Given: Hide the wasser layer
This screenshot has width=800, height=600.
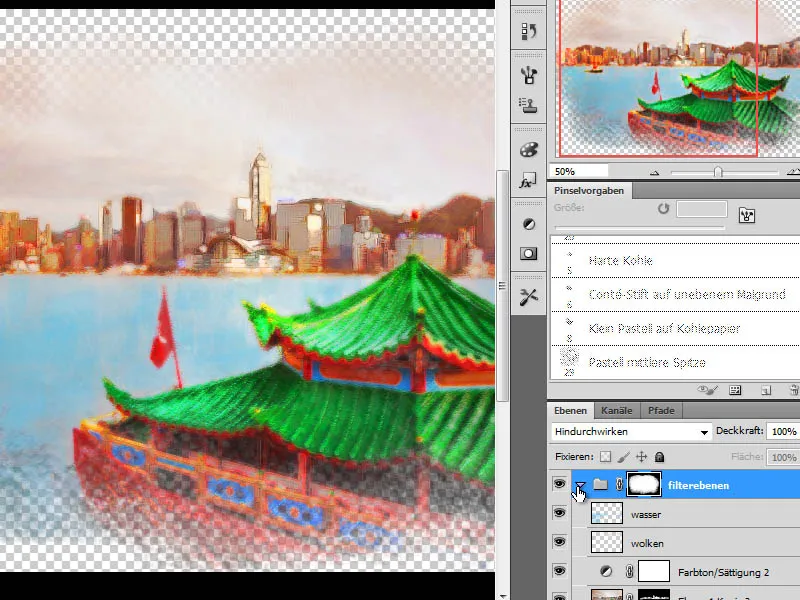Looking at the screenshot, I should pyautogui.click(x=559, y=513).
